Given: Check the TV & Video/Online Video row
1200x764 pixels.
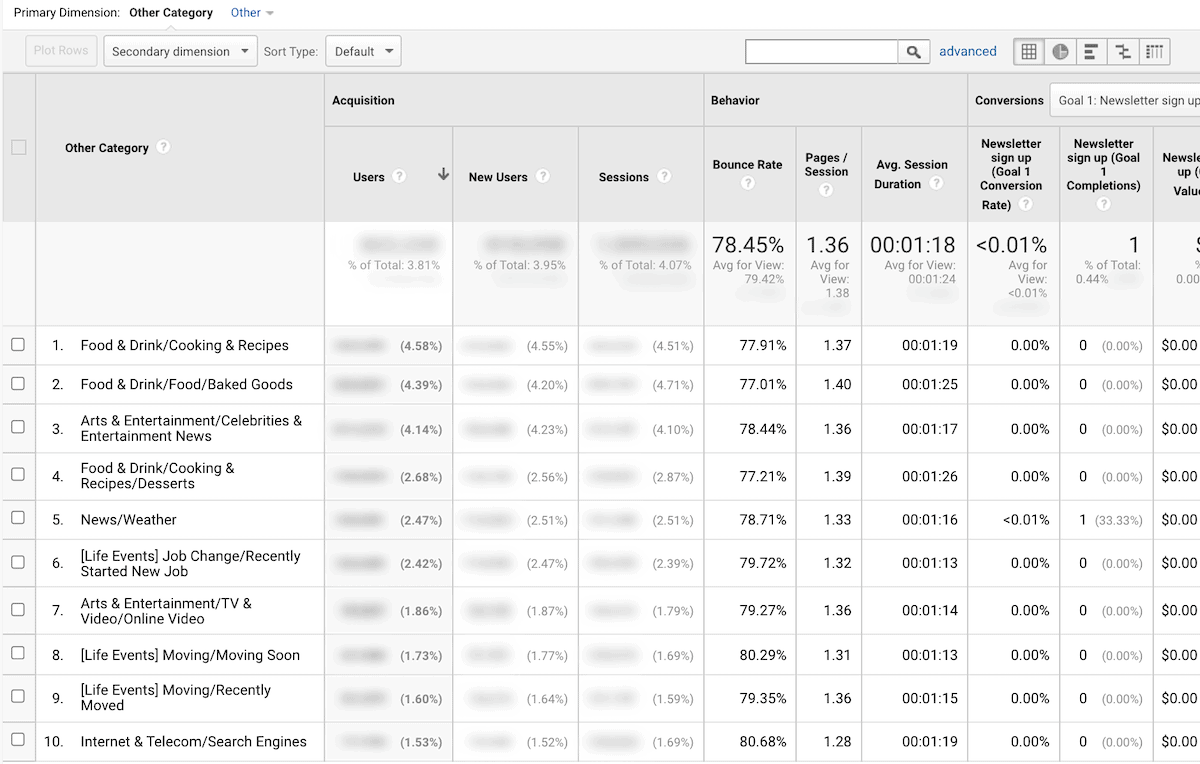Looking at the screenshot, I should [18, 609].
